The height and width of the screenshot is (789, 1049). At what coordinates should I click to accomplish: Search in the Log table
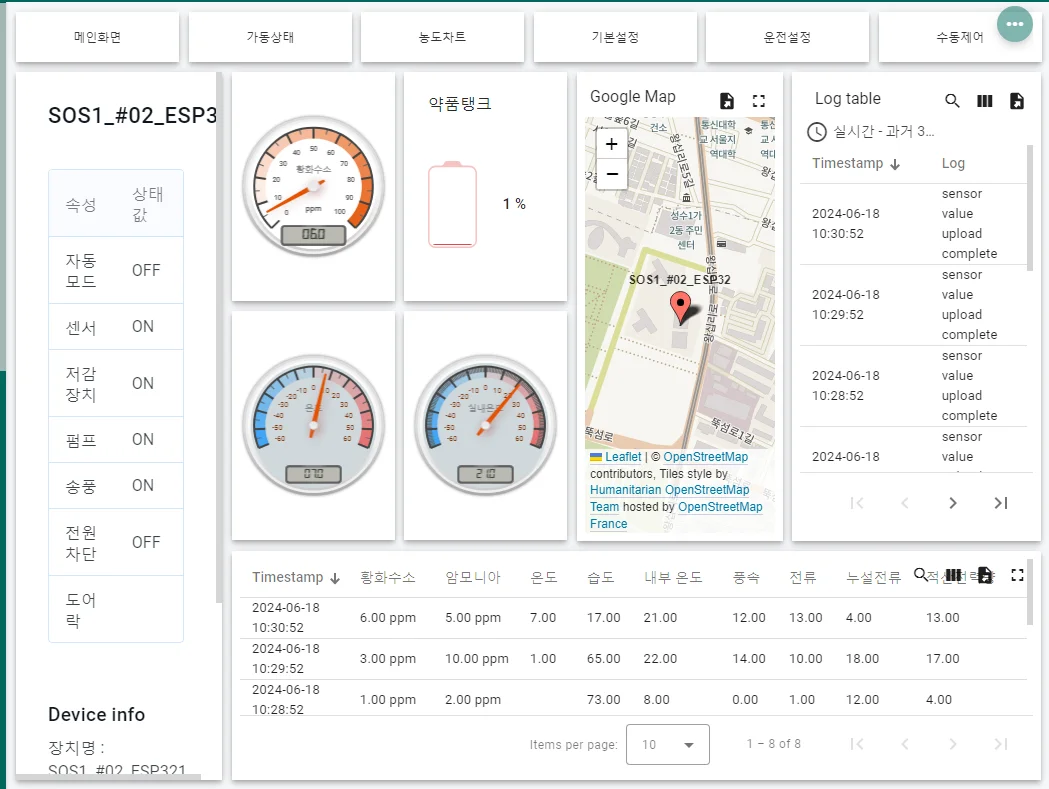(x=952, y=101)
